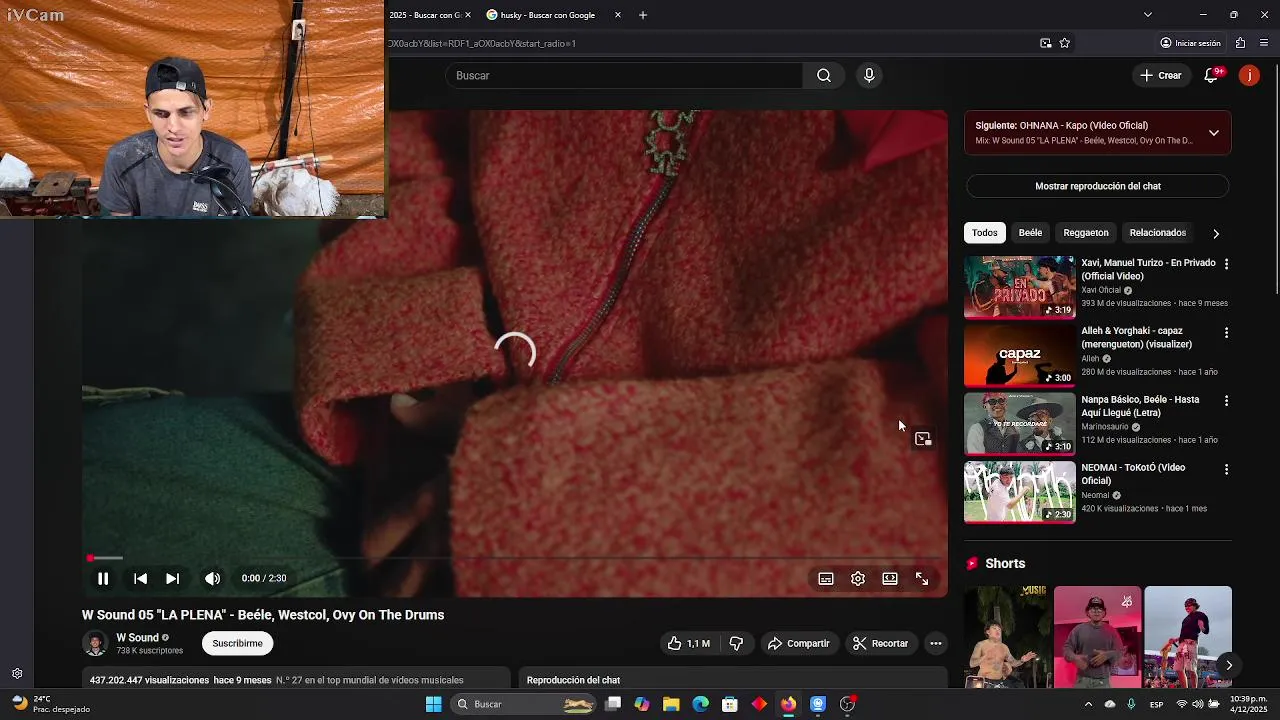Open the browser extensions puzzle icon
Image resolution: width=1280 pixels, height=720 pixels.
tap(1240, 43)
